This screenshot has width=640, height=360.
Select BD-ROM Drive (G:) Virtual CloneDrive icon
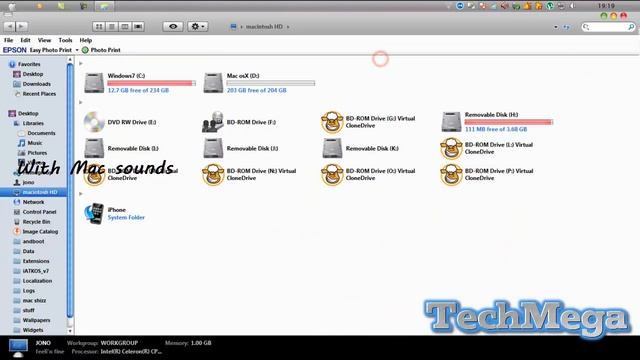click(332, 122)
